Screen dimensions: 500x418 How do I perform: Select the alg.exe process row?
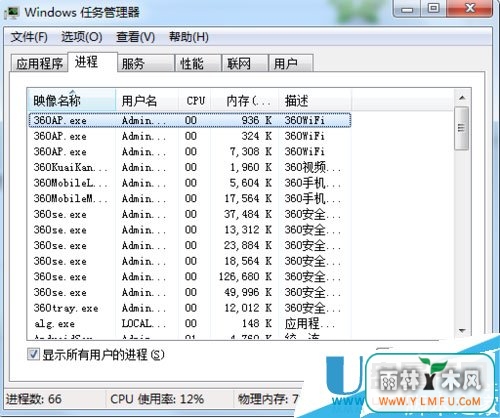point(190,324)
